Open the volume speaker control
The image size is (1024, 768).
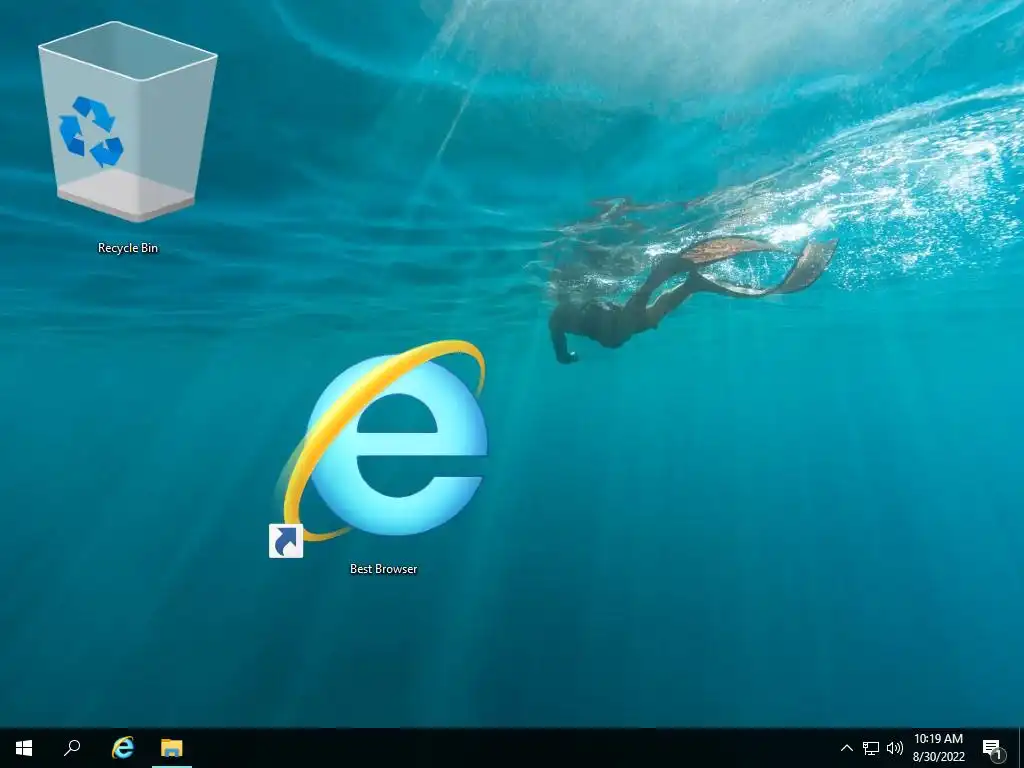(895, 748)
